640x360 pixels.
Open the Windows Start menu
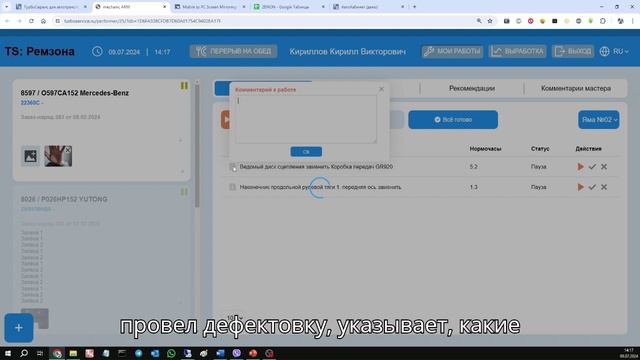(8, 353)
